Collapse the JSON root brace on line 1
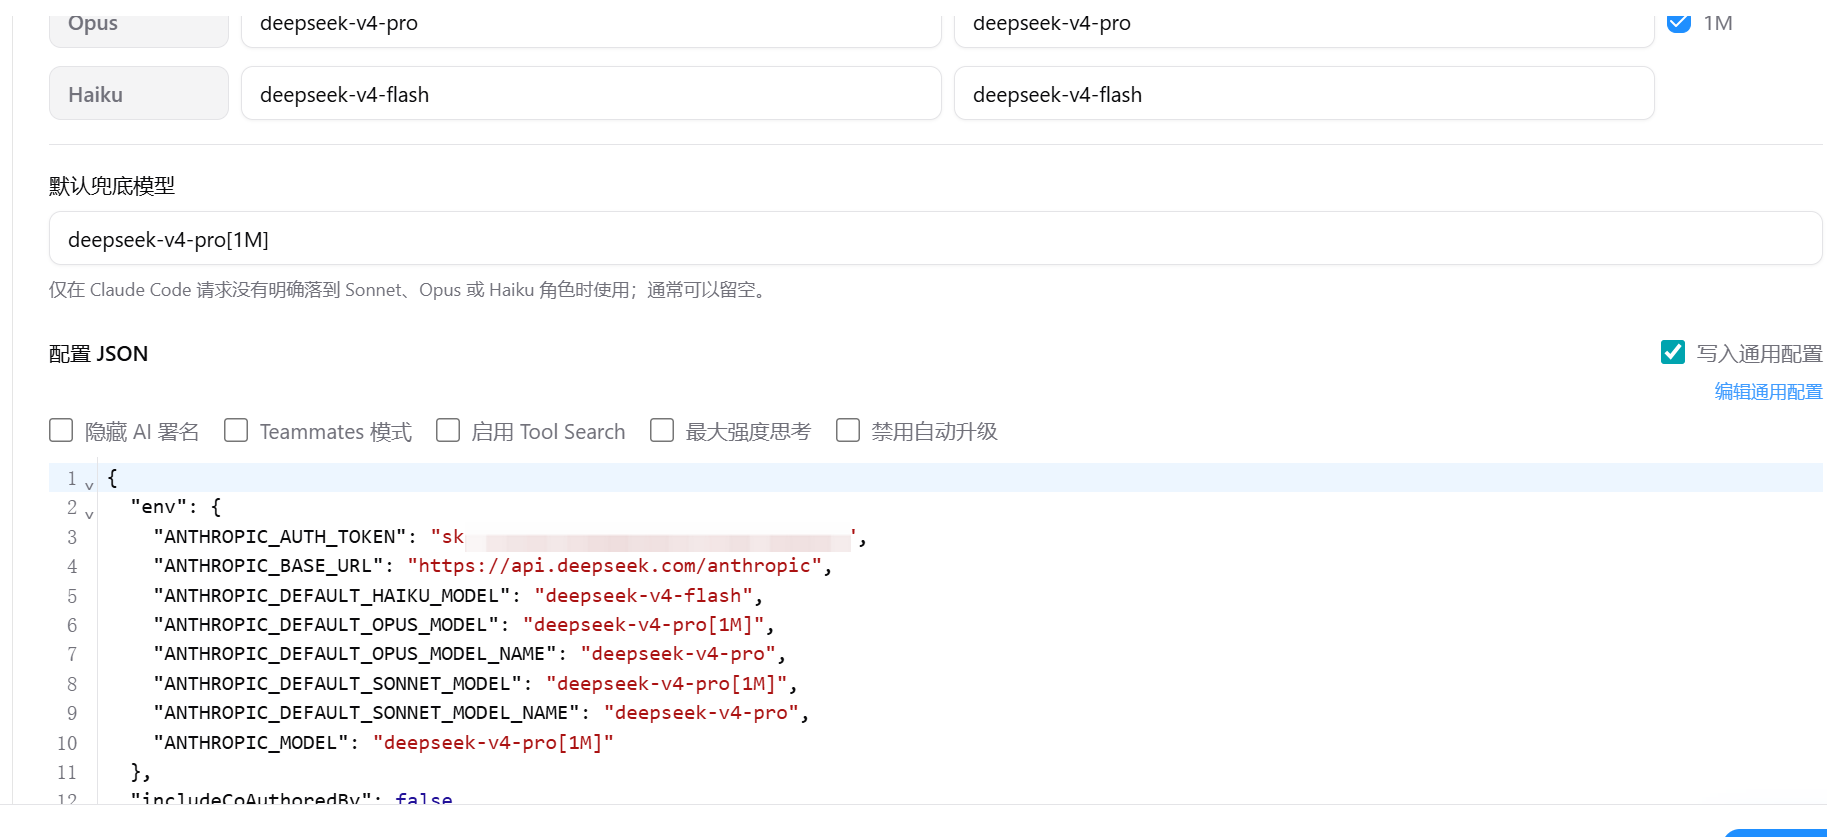The height and width of the screenshot is (837, 1827). click(x=89, y=485)
